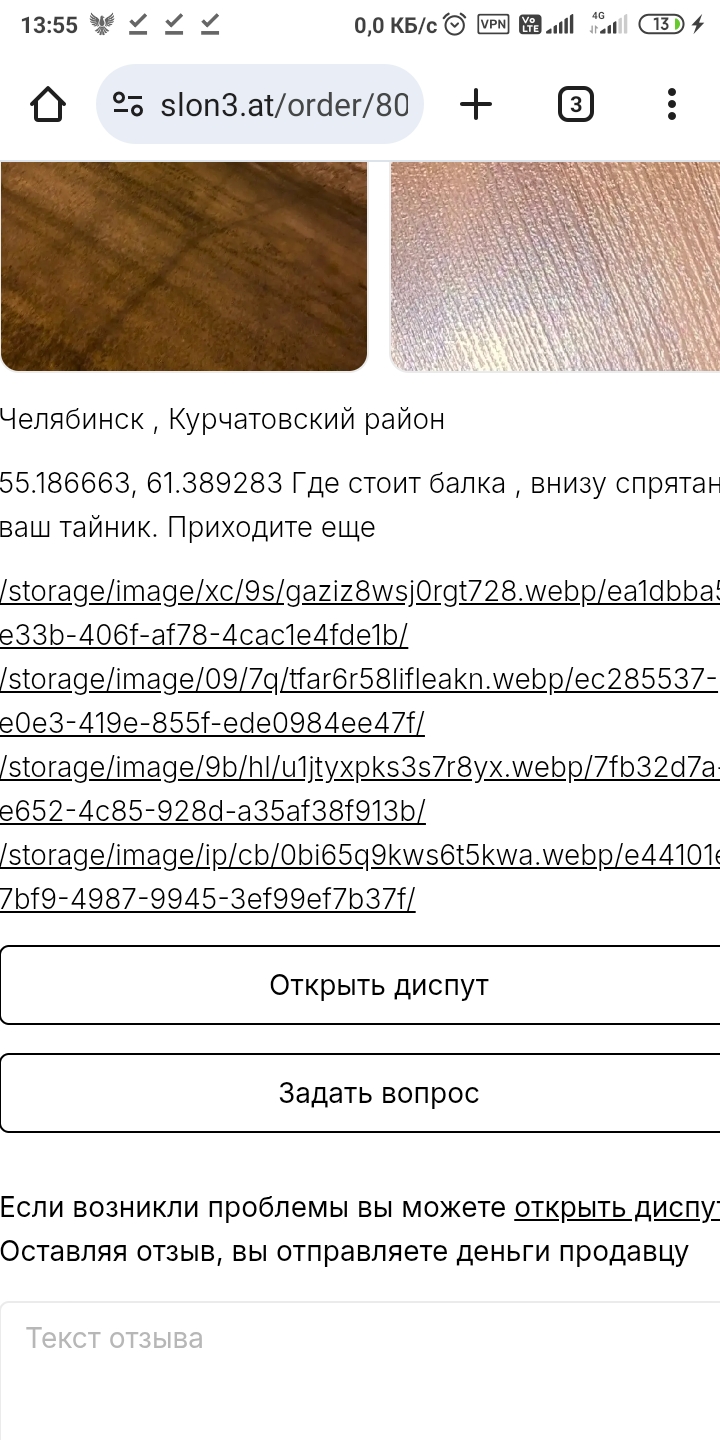The width and height of the screenshot is (720, 1440).
Task: Tap the battery indicator icon
Action: (664, 24)
